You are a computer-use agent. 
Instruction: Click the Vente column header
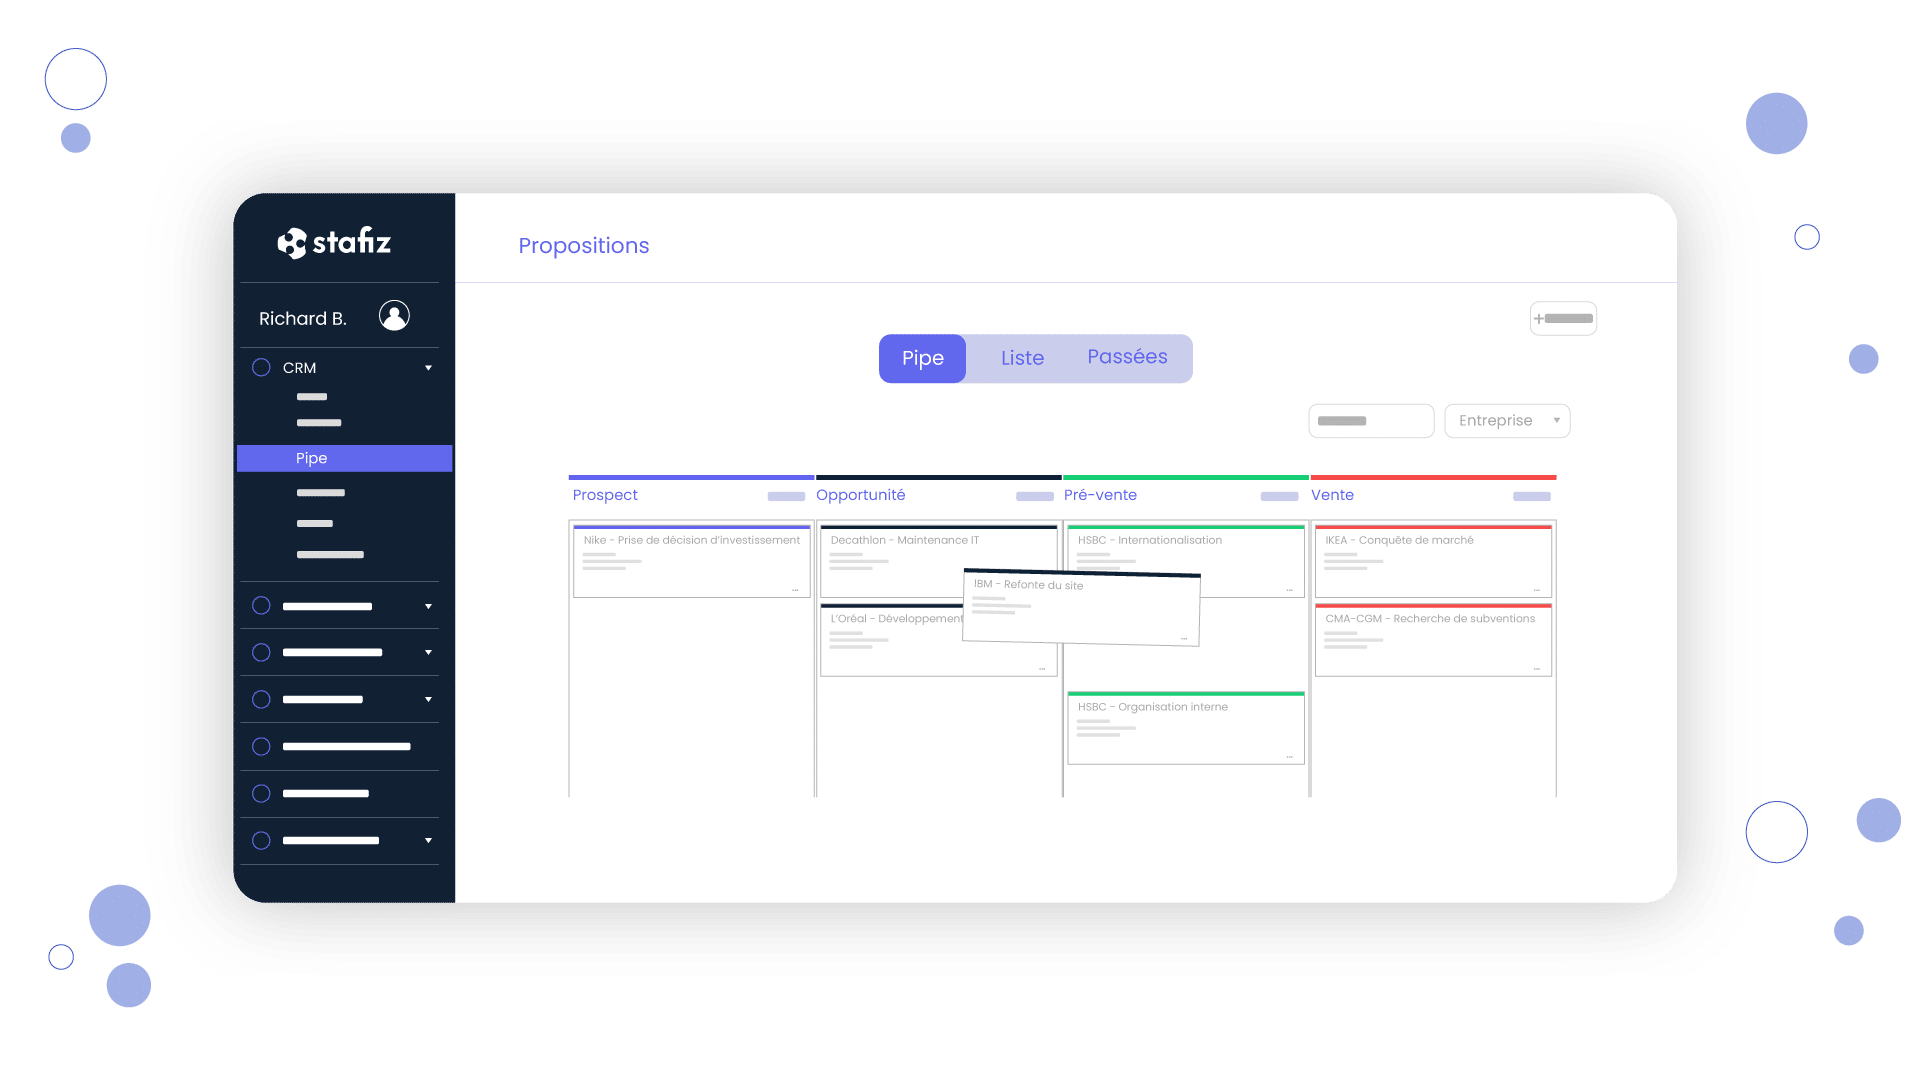pyautogui.click(x=1332, y=495)
